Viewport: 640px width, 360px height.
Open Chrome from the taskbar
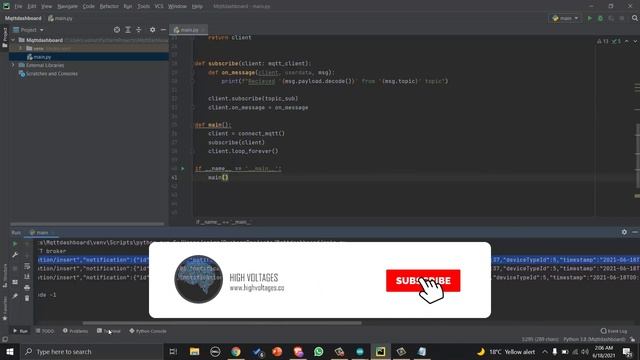click(x=236, y=351)
